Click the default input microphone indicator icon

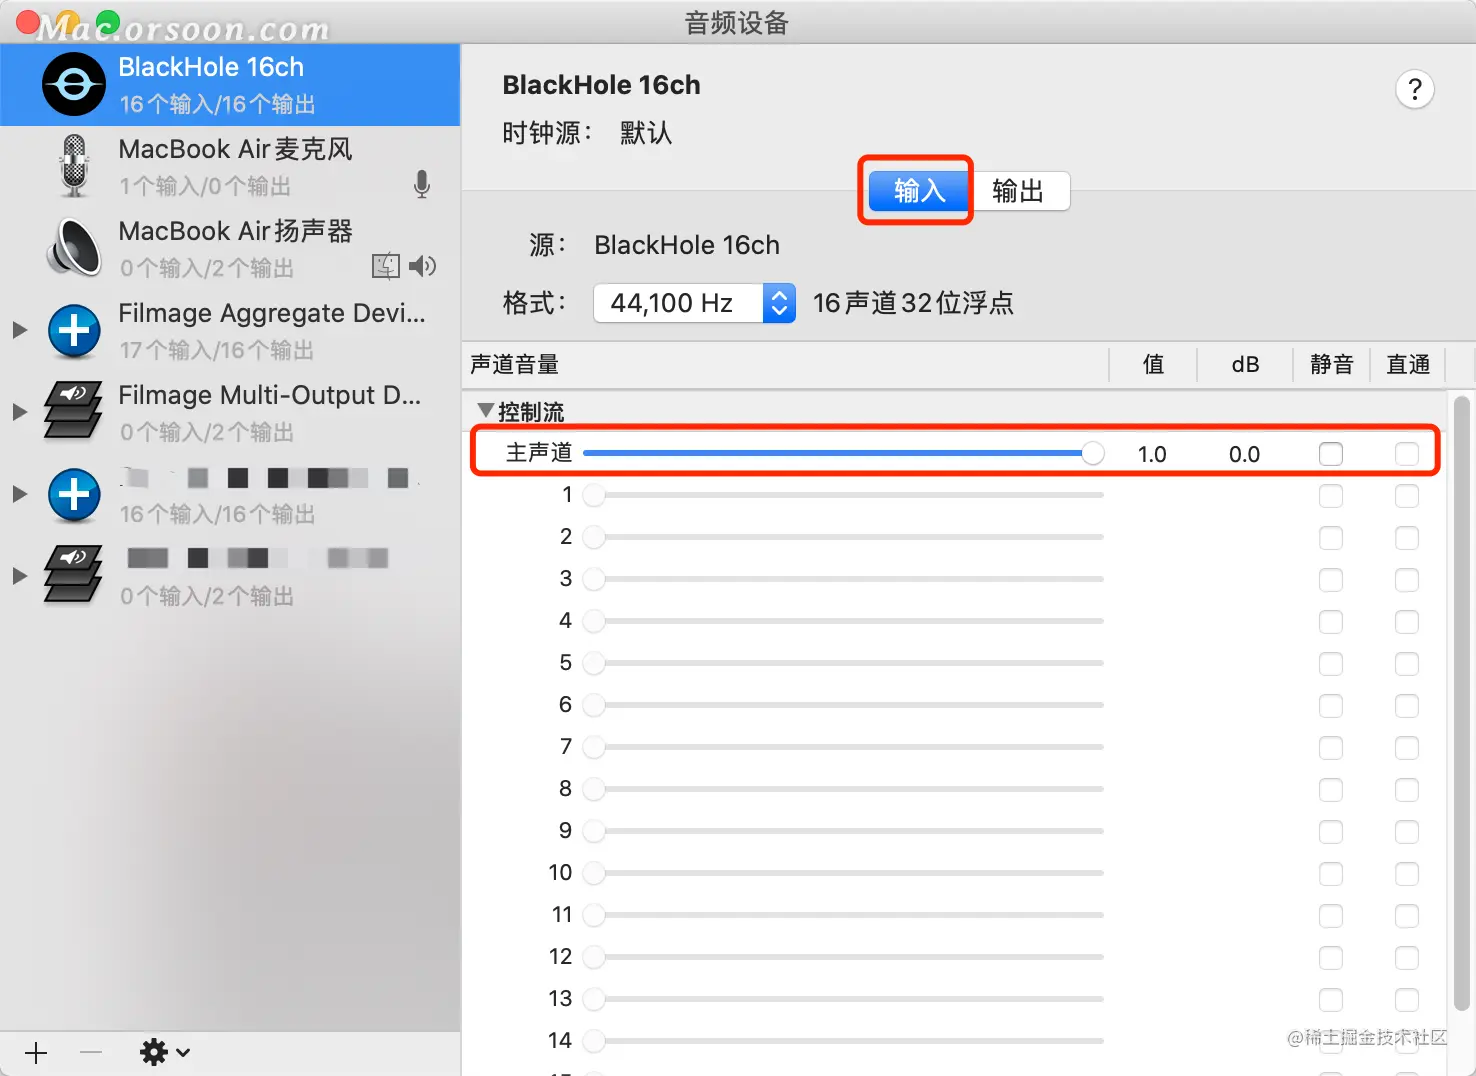[x=422, y=184]
